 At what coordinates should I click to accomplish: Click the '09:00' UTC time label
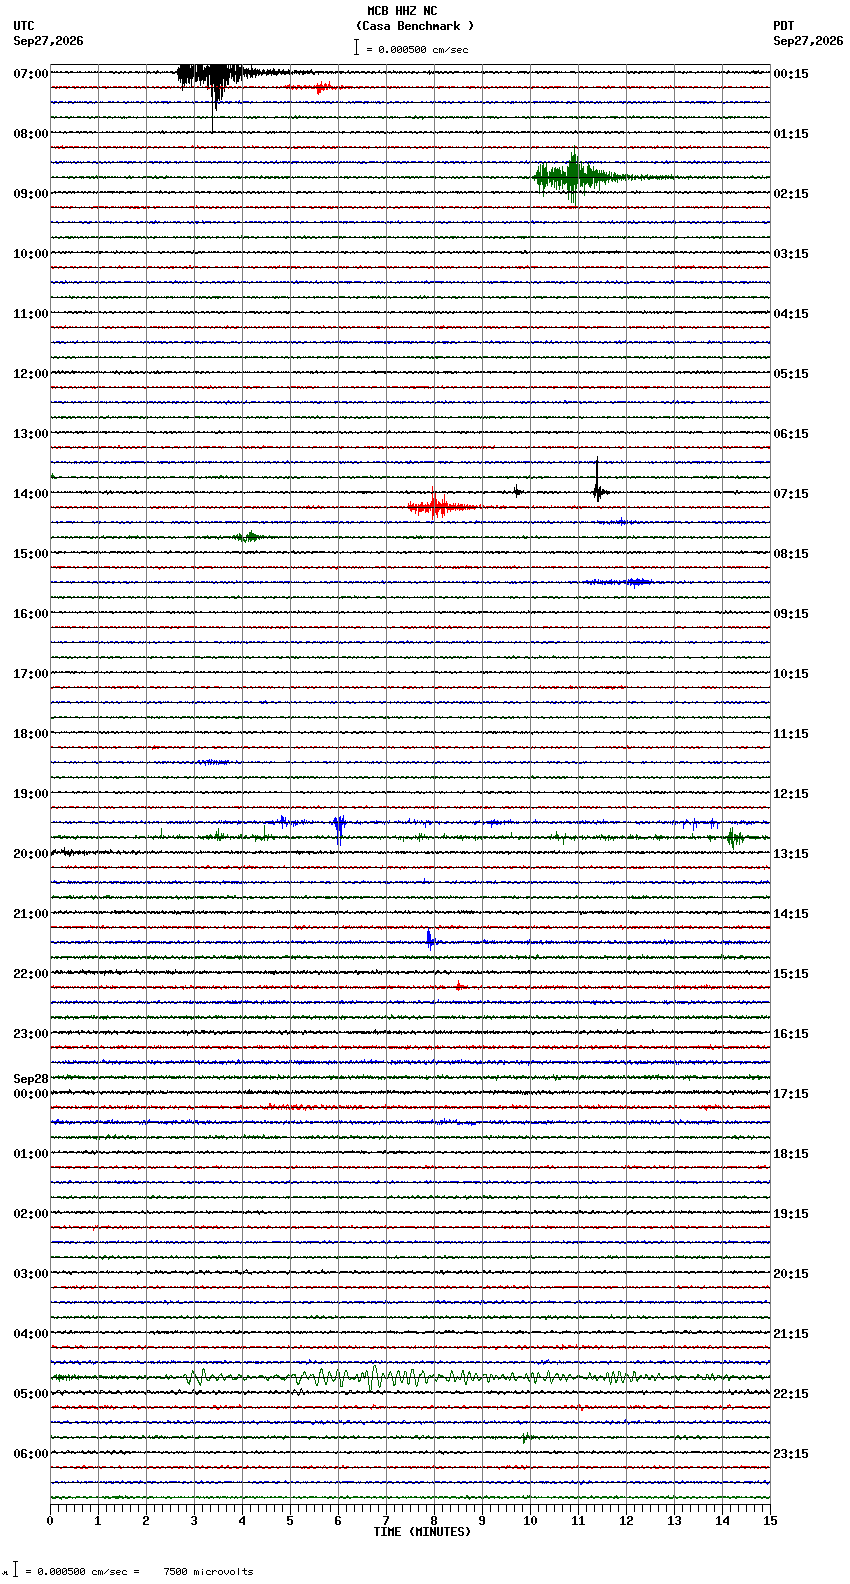point(31,194)
